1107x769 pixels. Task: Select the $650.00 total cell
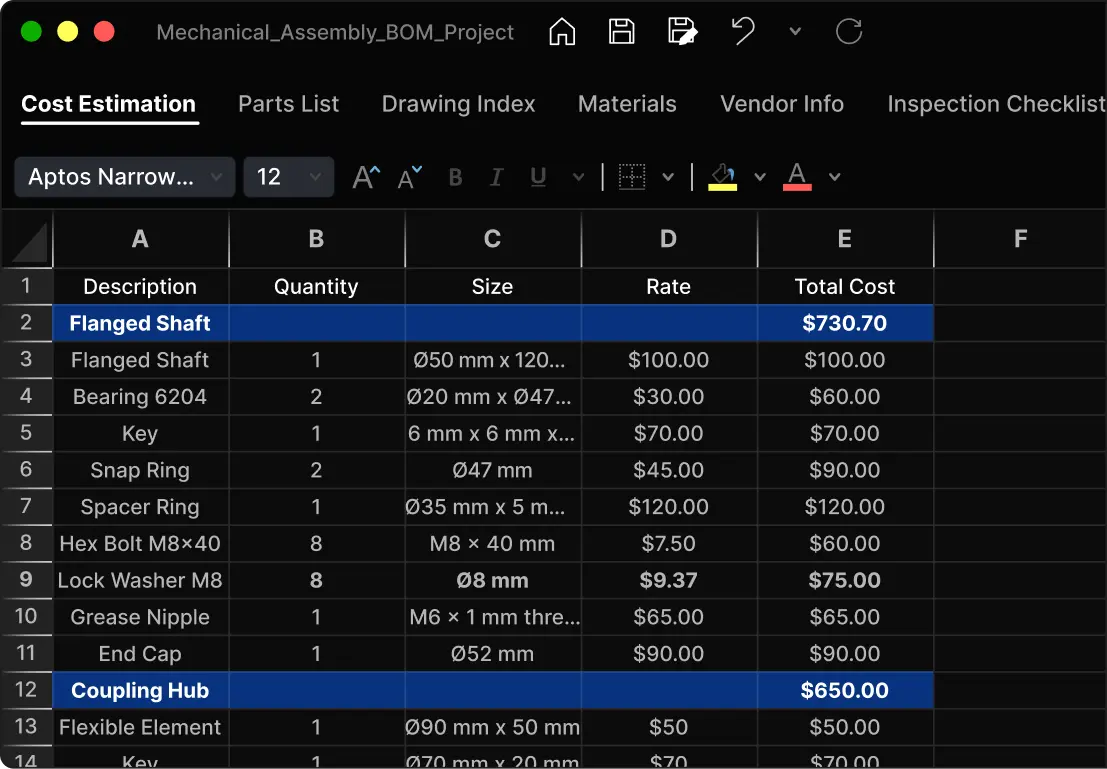(x=845, y=691)
